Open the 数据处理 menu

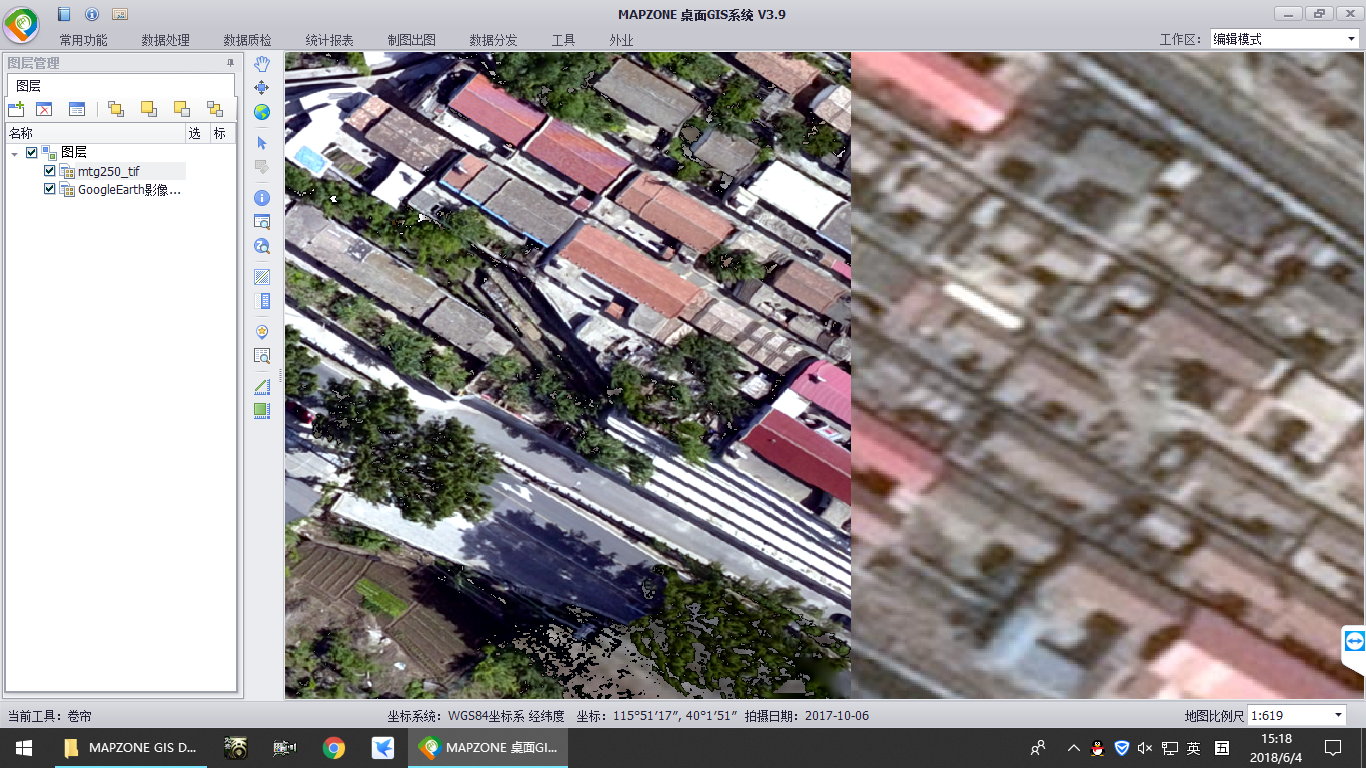coord(165,41)
